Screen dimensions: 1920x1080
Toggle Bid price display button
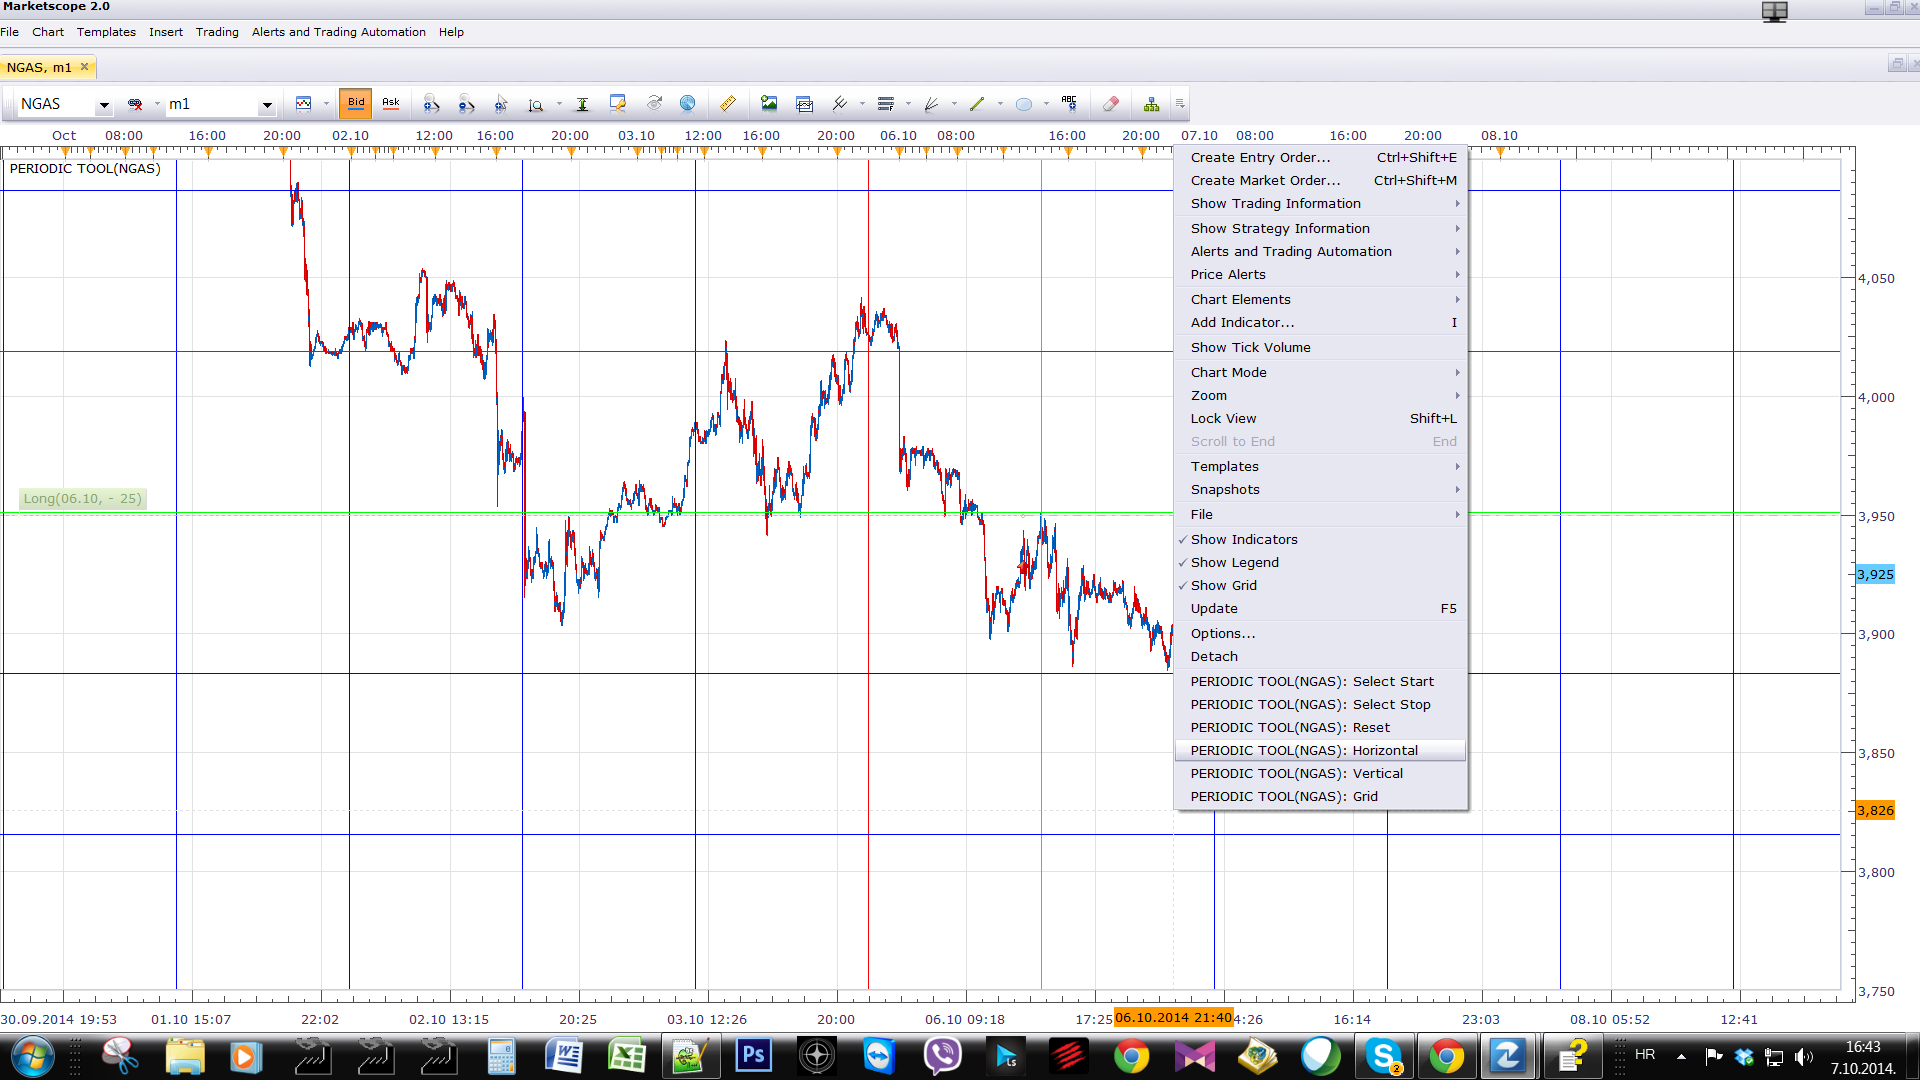click(x=356, y=103)
